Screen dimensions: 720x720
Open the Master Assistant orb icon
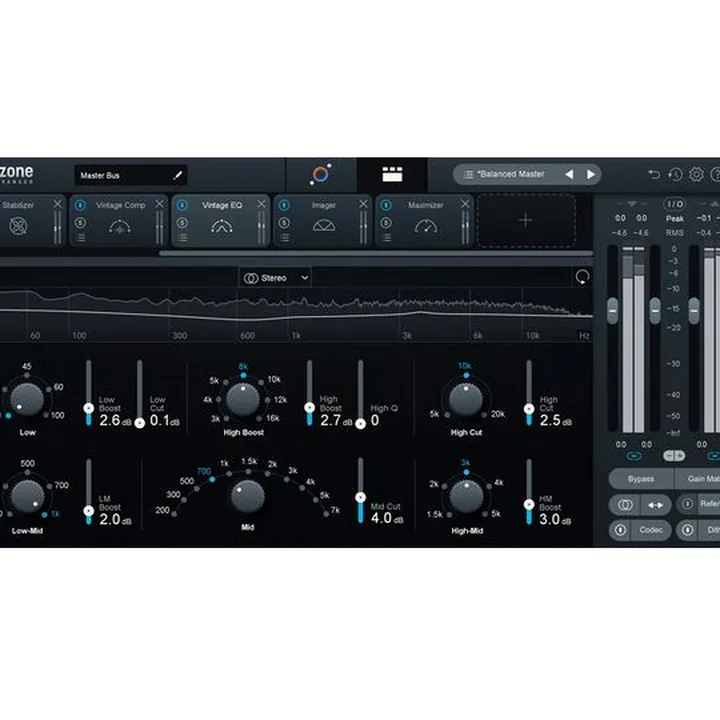[x=321, y=174]
